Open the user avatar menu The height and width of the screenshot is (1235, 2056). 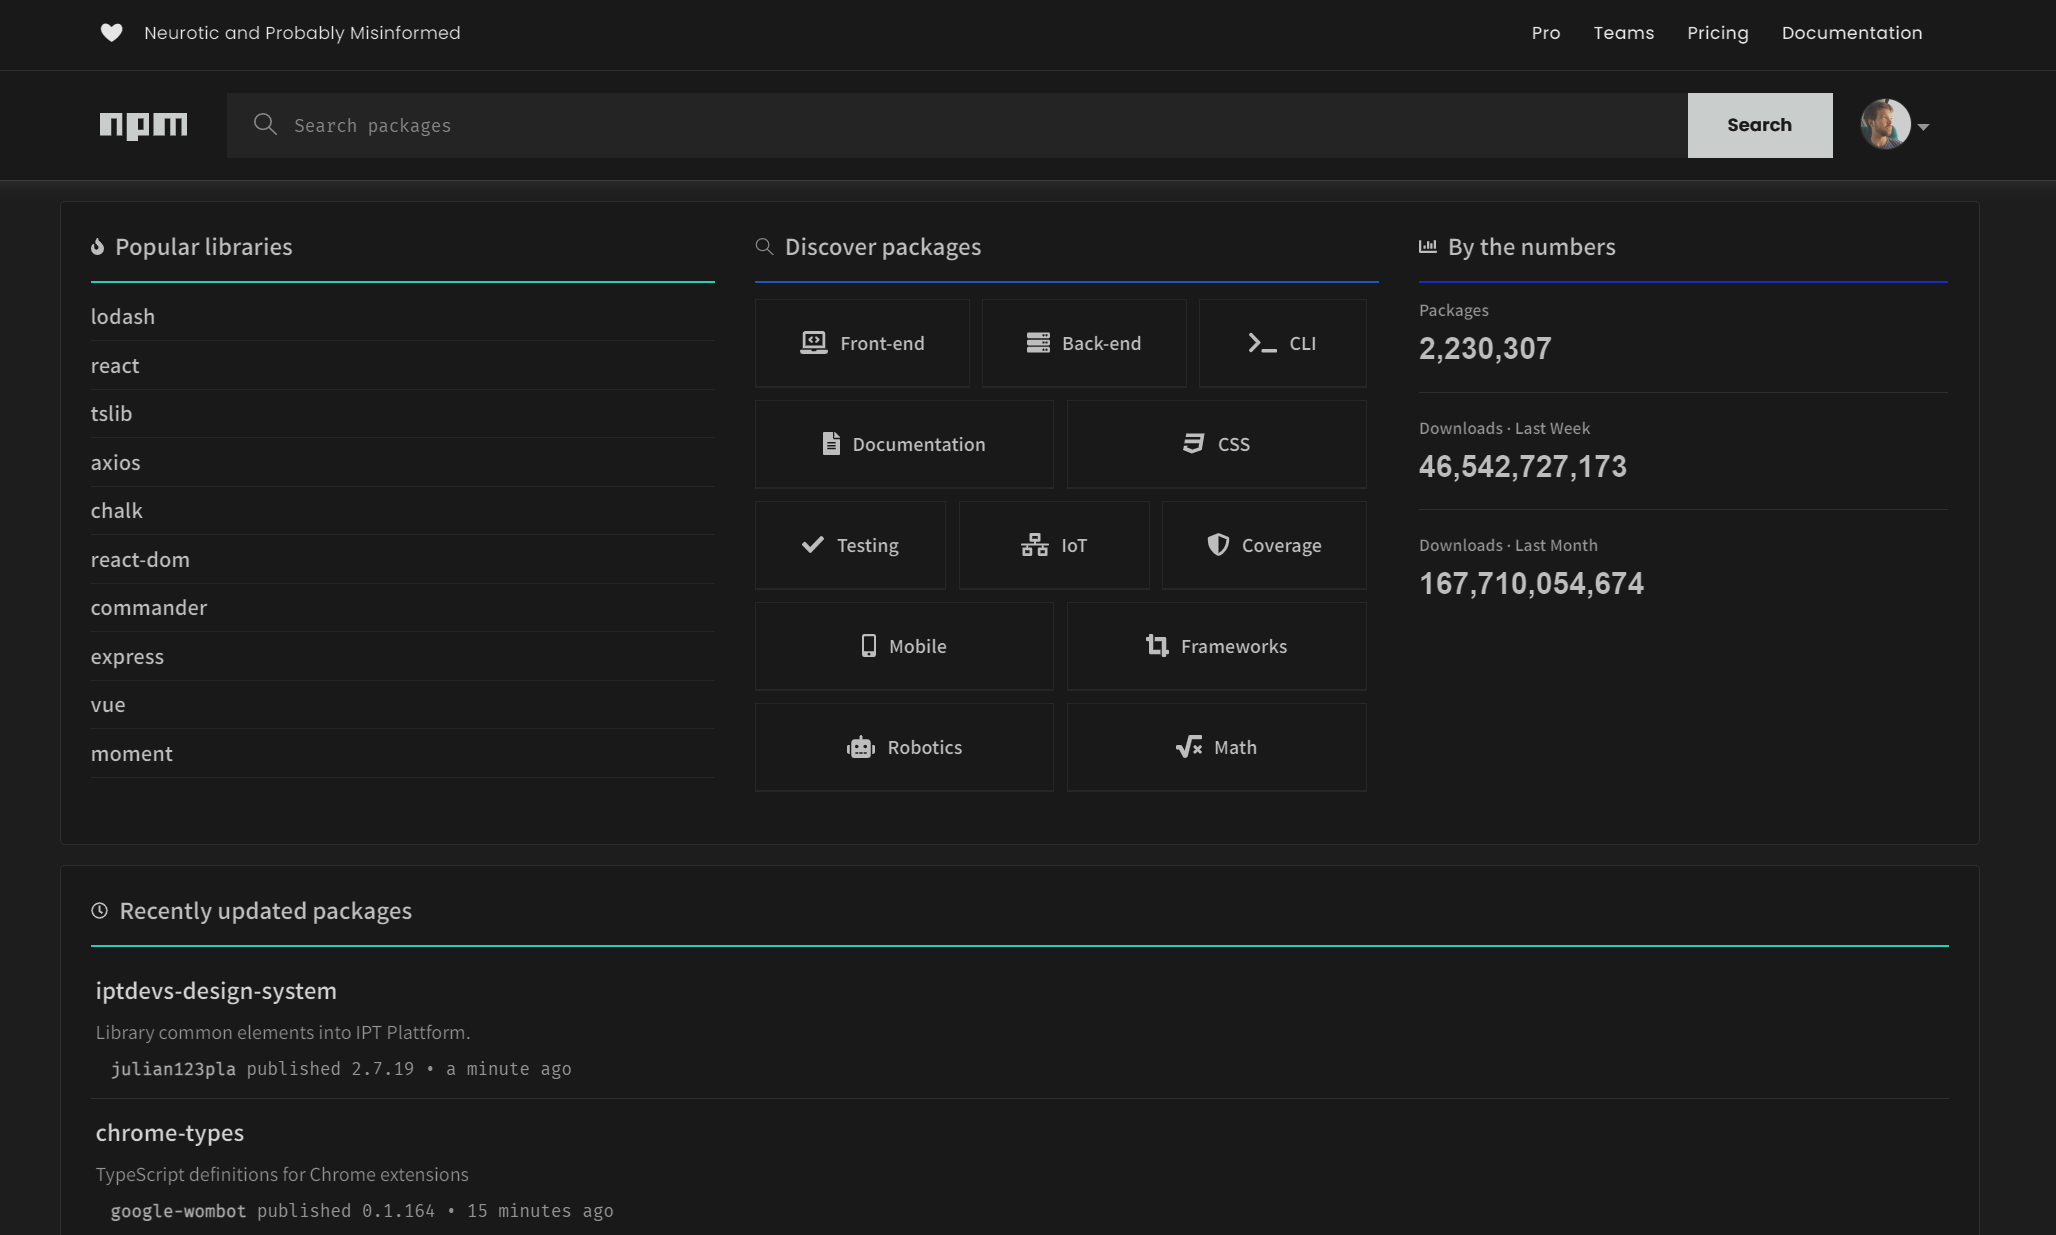pos(1885,124)
